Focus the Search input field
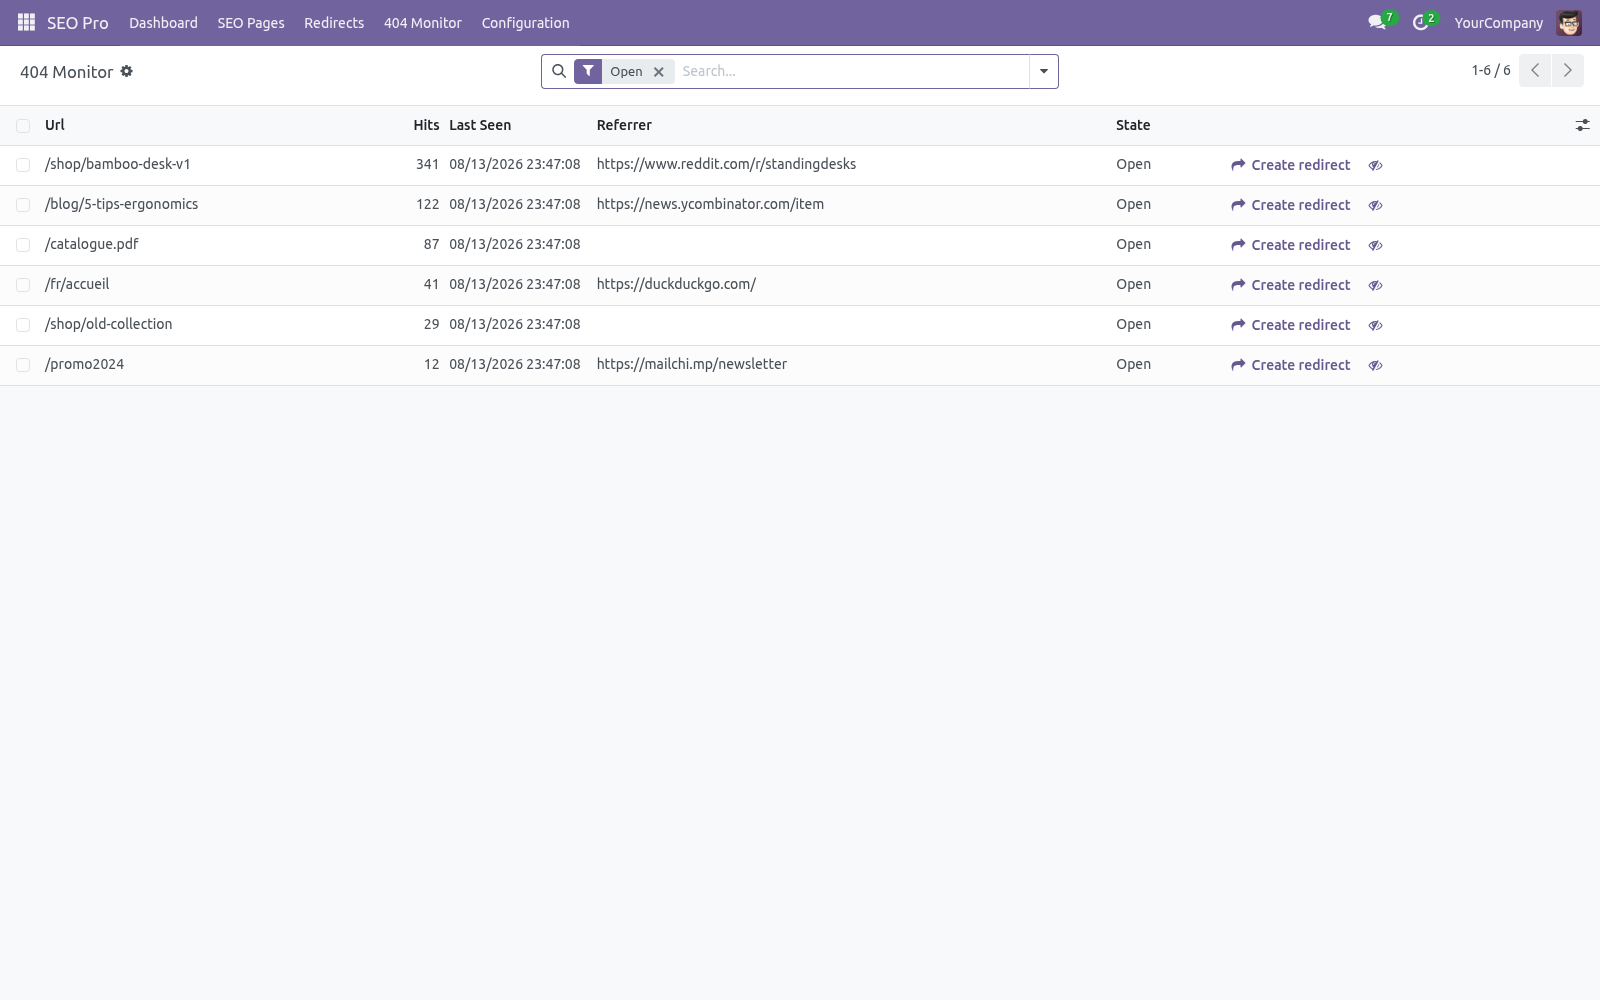Image resolution: width=1600 pixels, height=1000 pixels. click(x=852, y=71)
